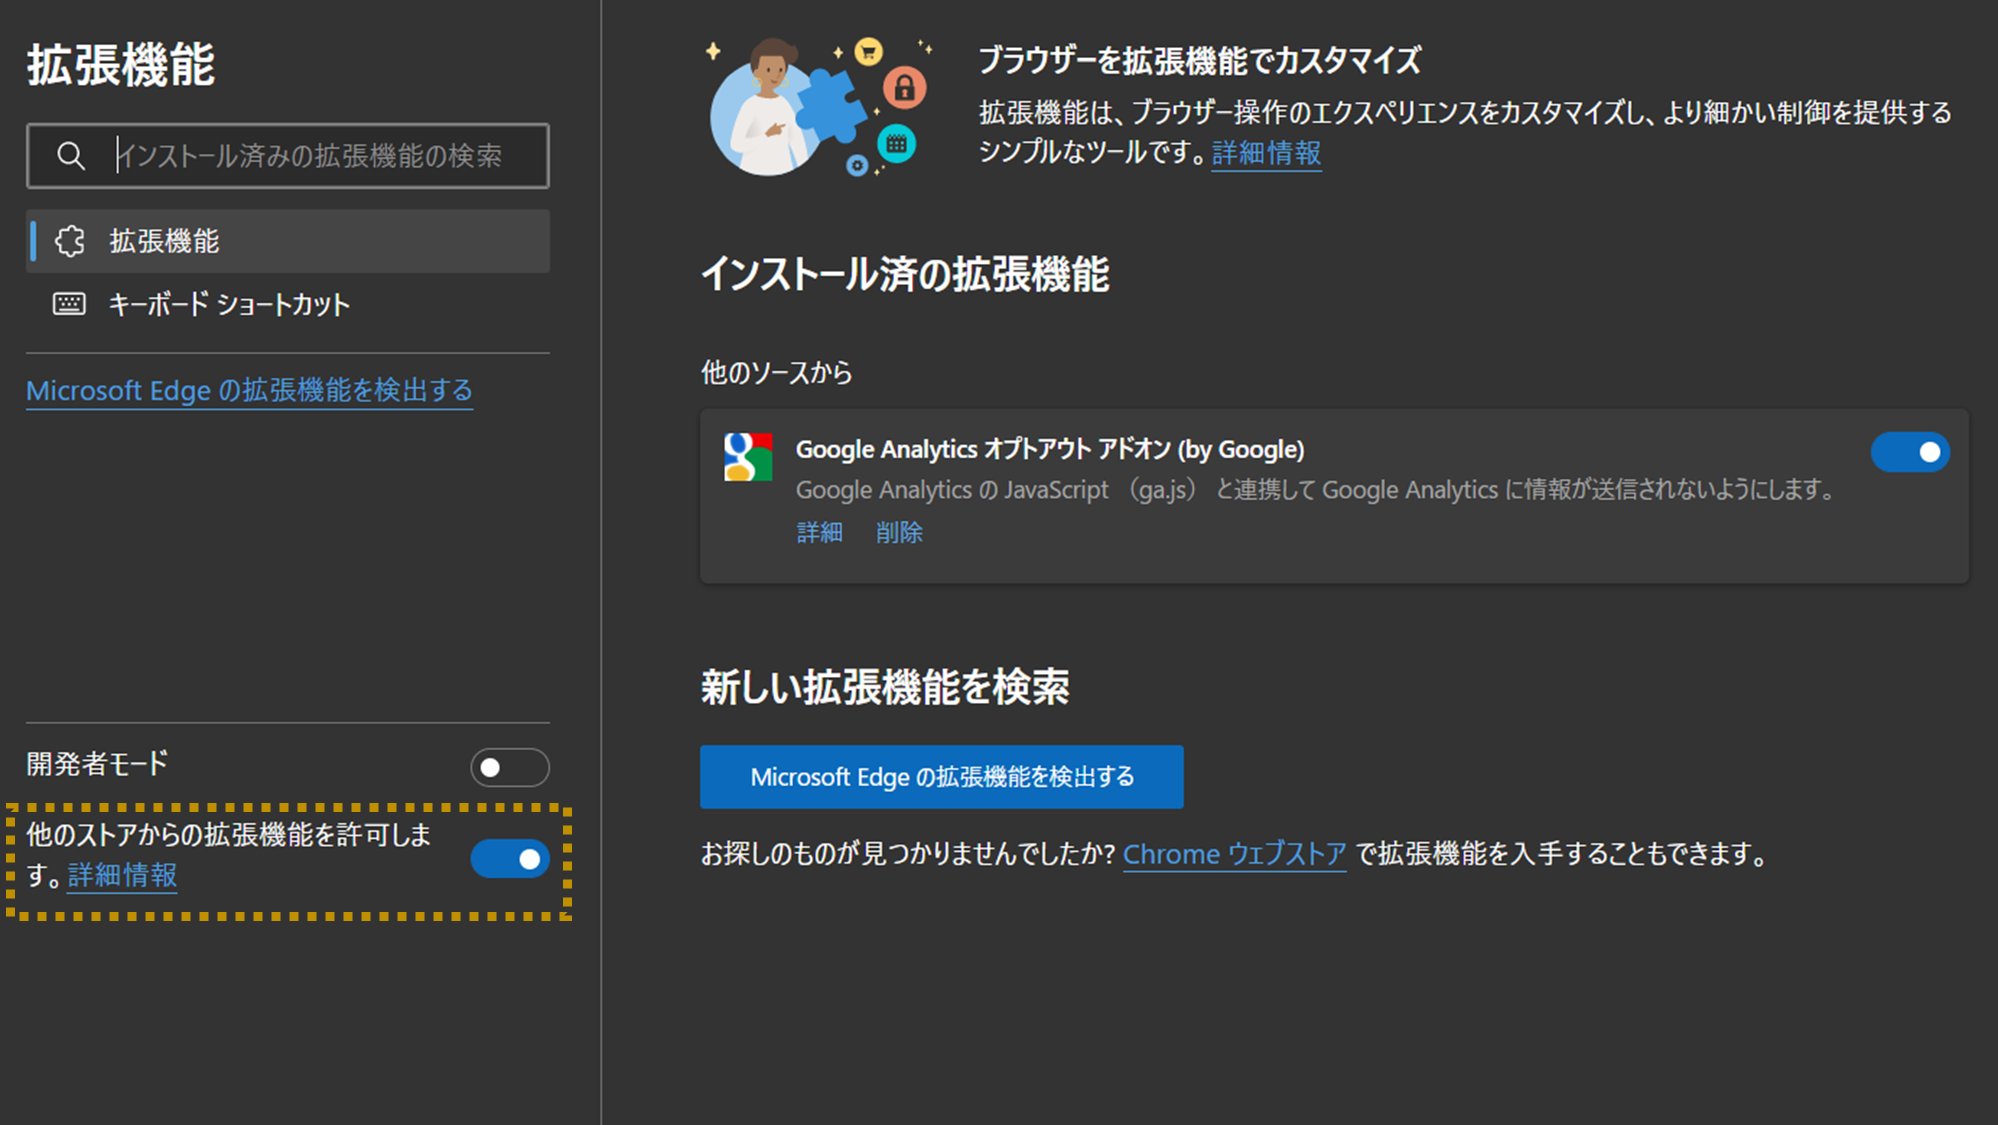Click 削除 to remove the Google Analytics add-on
The height and width of the screenshot is (1125, 1998).
(898, 532)
